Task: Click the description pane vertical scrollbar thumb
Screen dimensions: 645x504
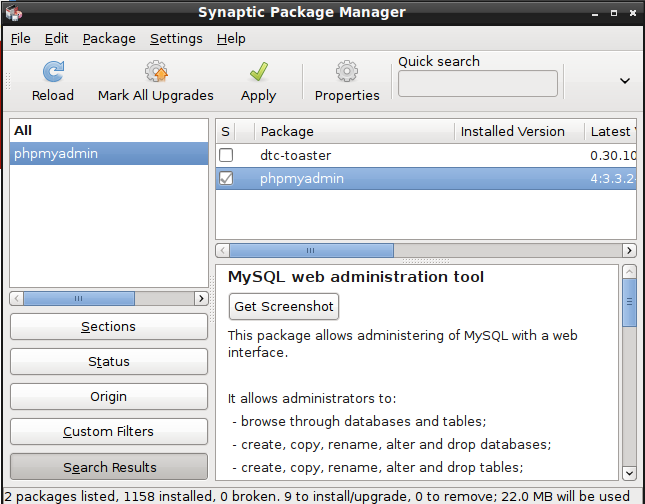Action: 629,302
